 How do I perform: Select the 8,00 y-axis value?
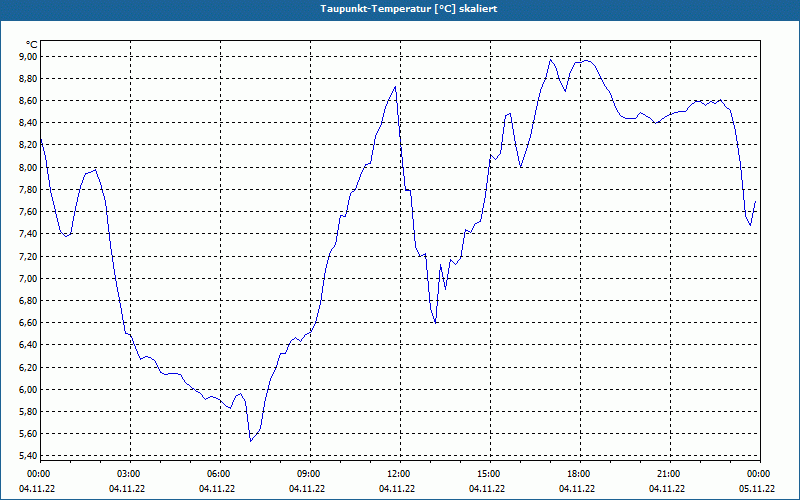tap(28, 167)
